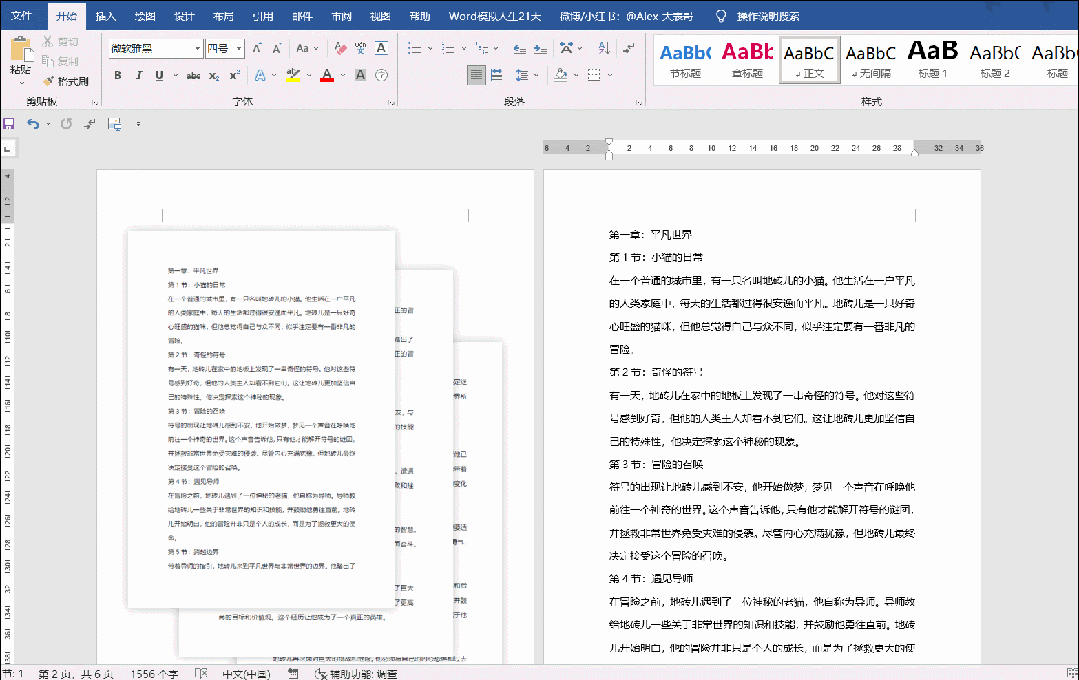Click the Increase Font Size icon
The width and height of the screenshot is (1079, 680).
(x=257, y=50)
